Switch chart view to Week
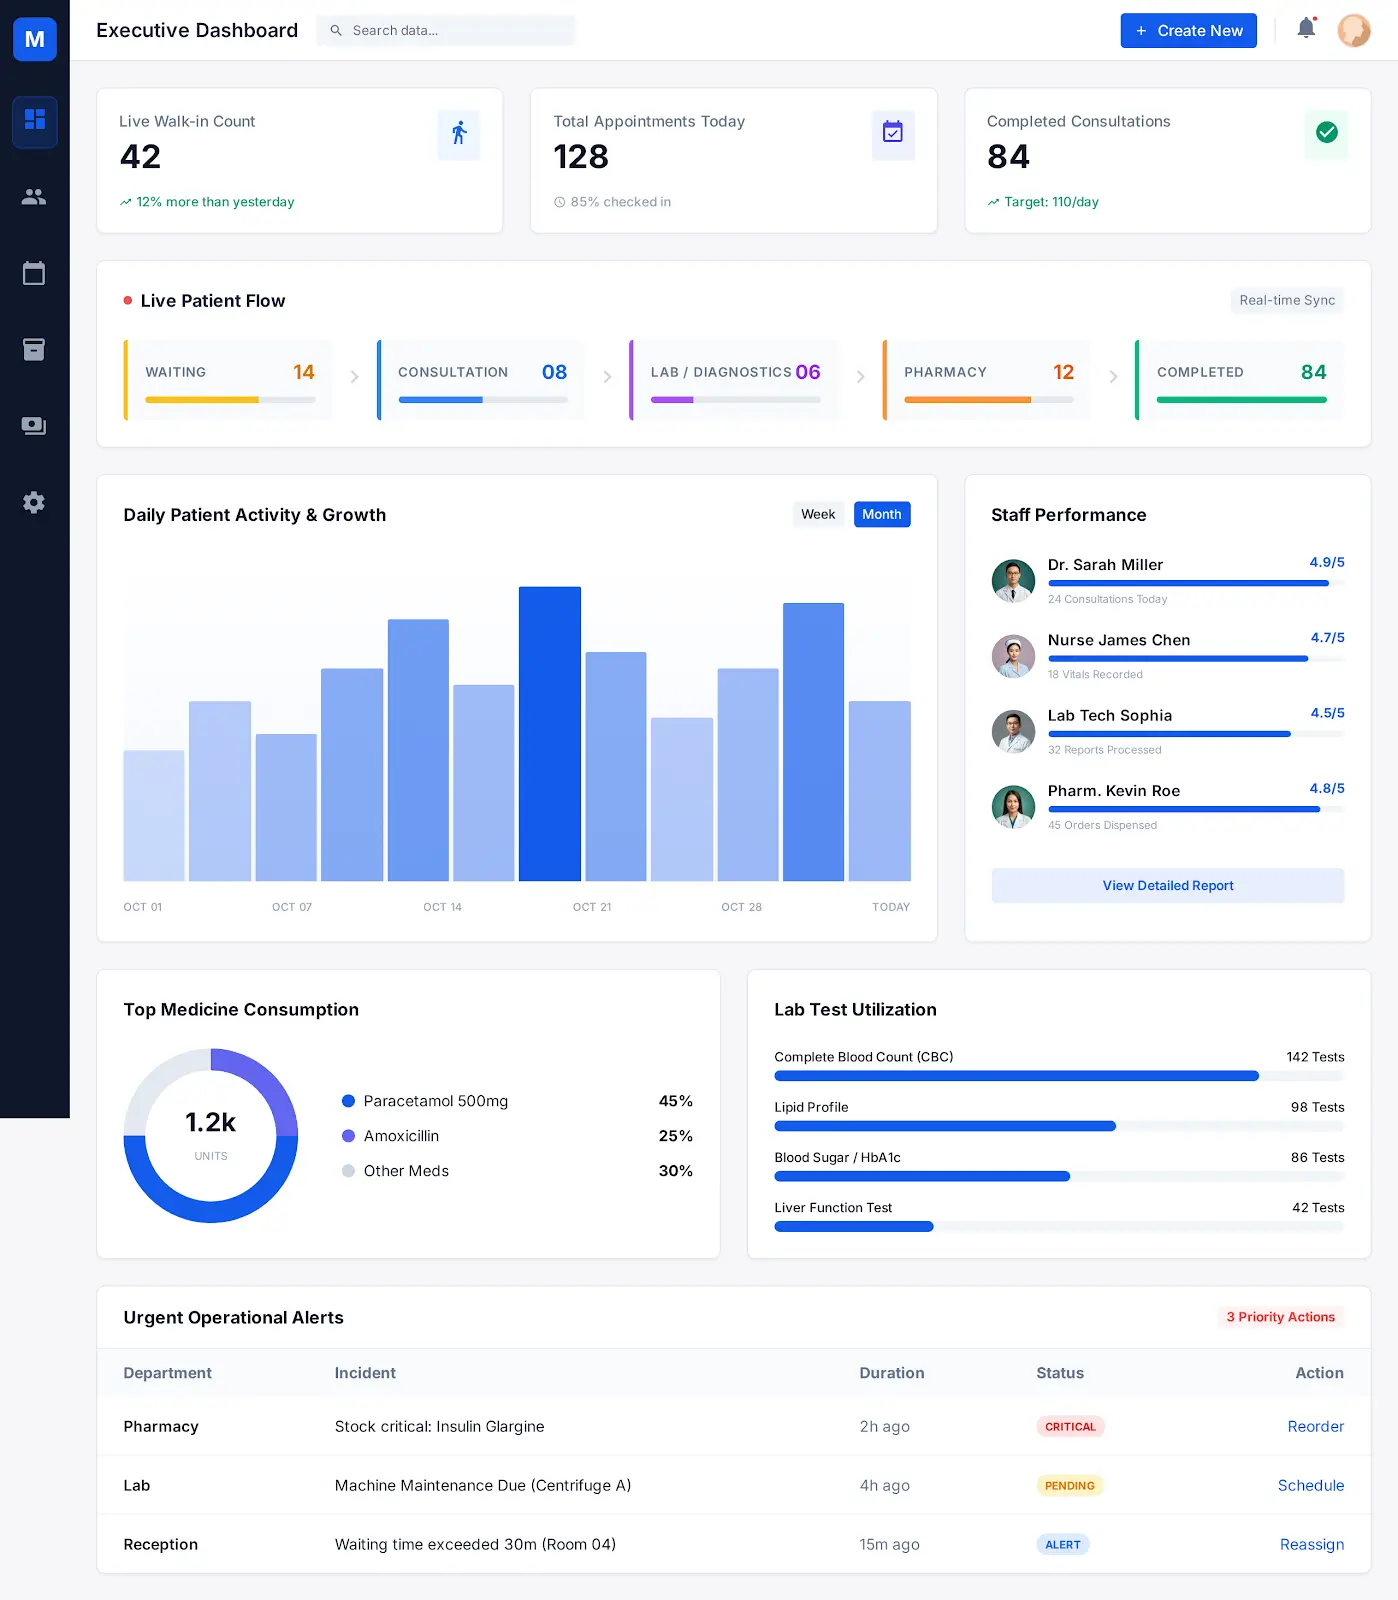This screenshot has height=1600, width=1398. pyautogui.click(x=817, y=514)
